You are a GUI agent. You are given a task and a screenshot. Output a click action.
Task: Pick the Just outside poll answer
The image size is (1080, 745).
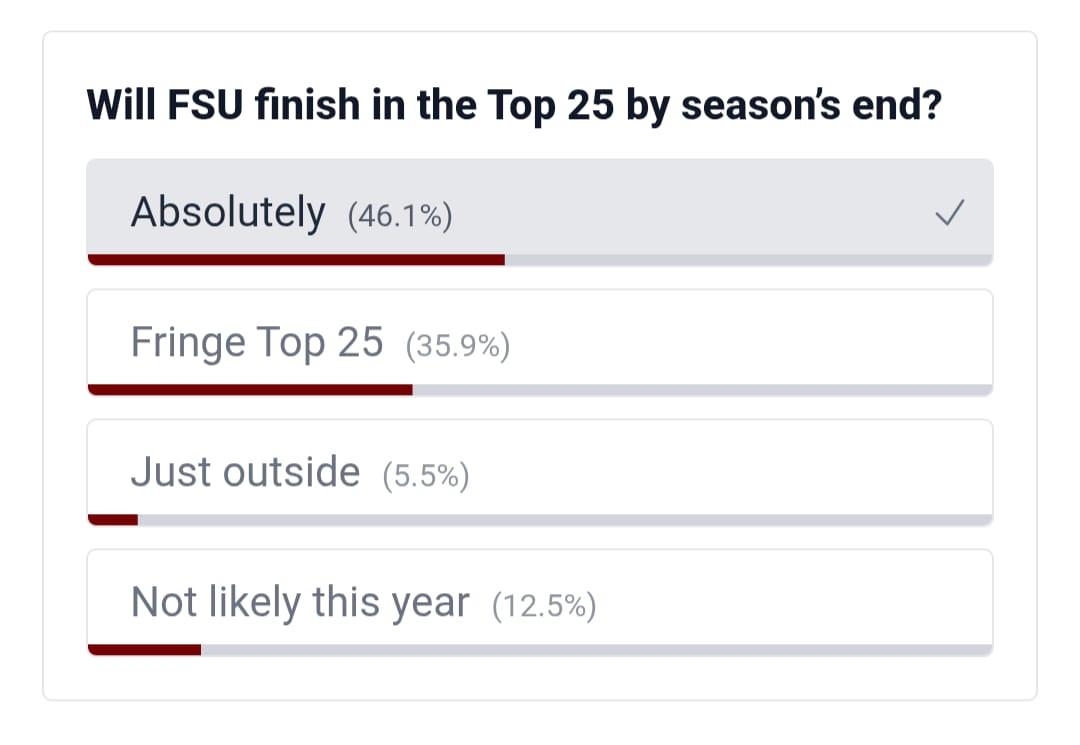click(540, 472)
